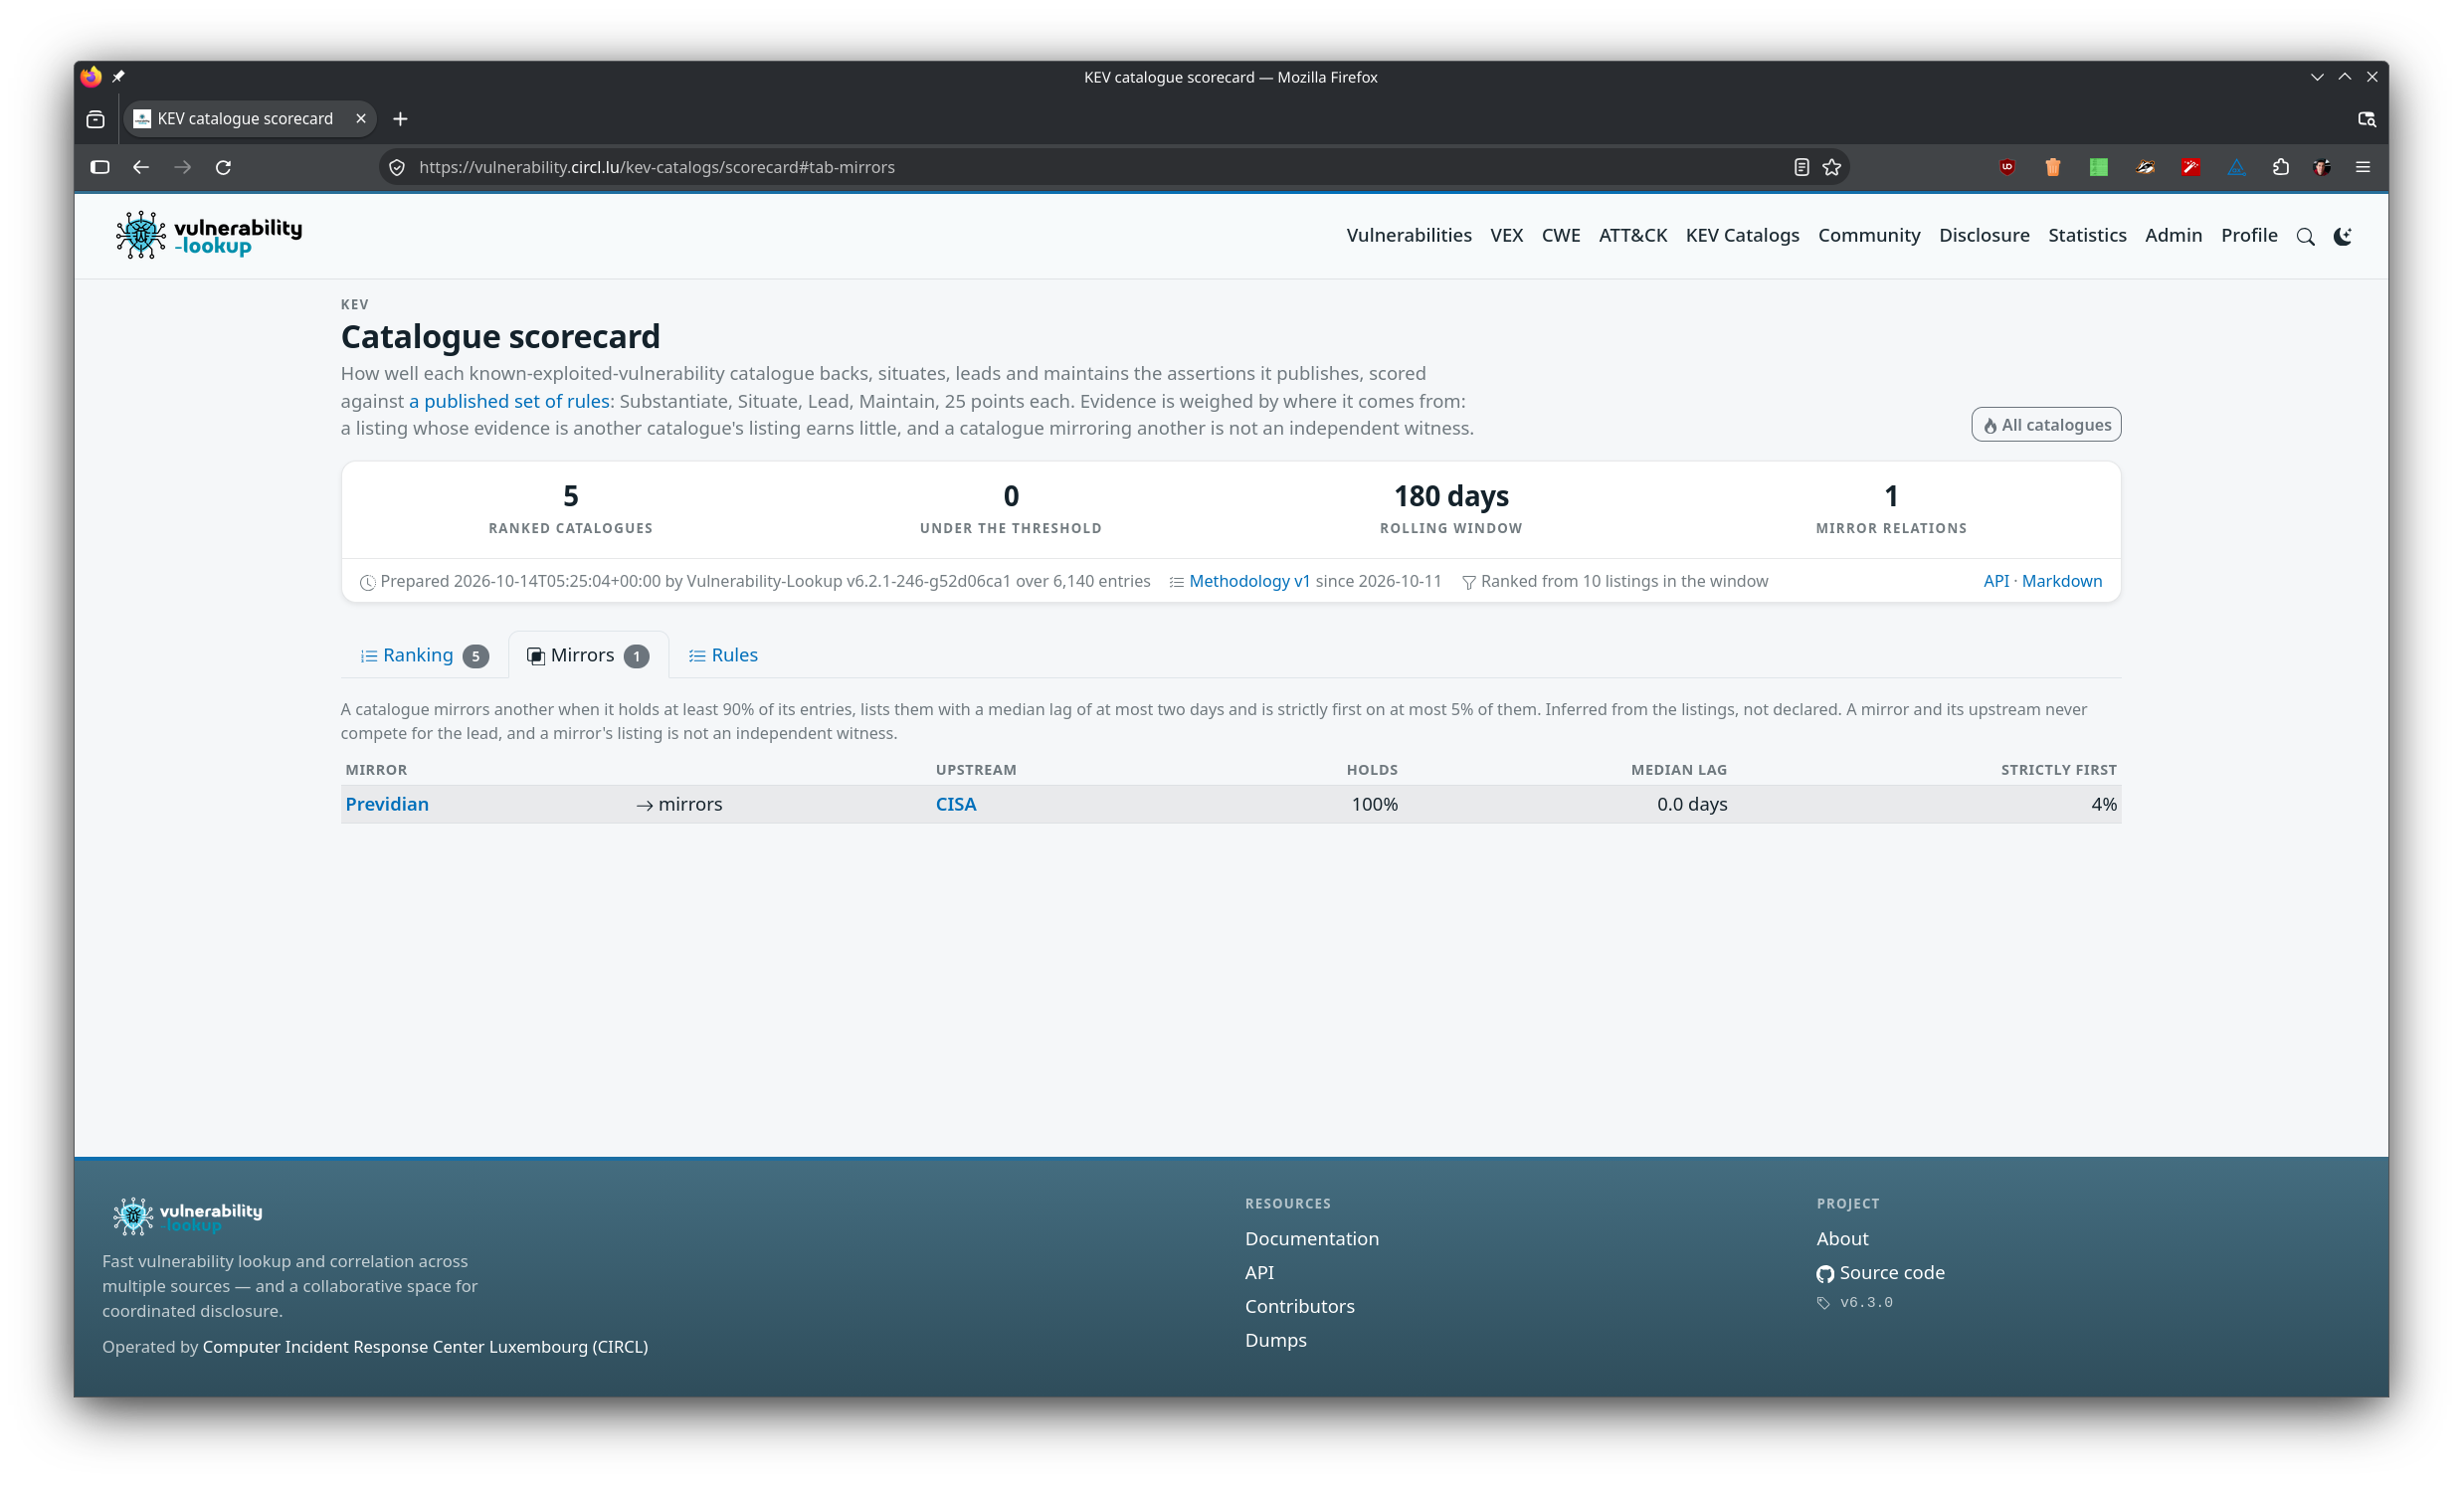
Task: Open the Community navigation item
Action: pyautogui.click(x=1868, y=235)
